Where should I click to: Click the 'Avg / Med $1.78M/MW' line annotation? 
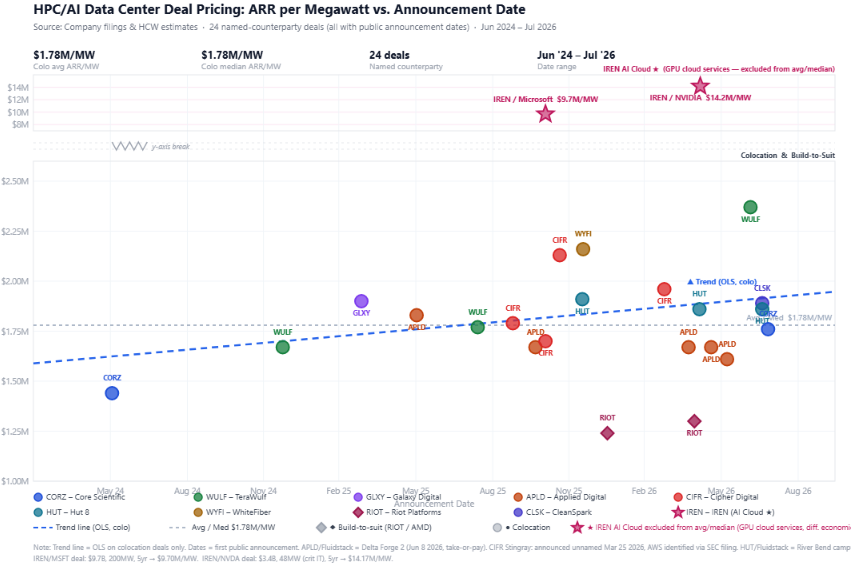coord(790,318)
